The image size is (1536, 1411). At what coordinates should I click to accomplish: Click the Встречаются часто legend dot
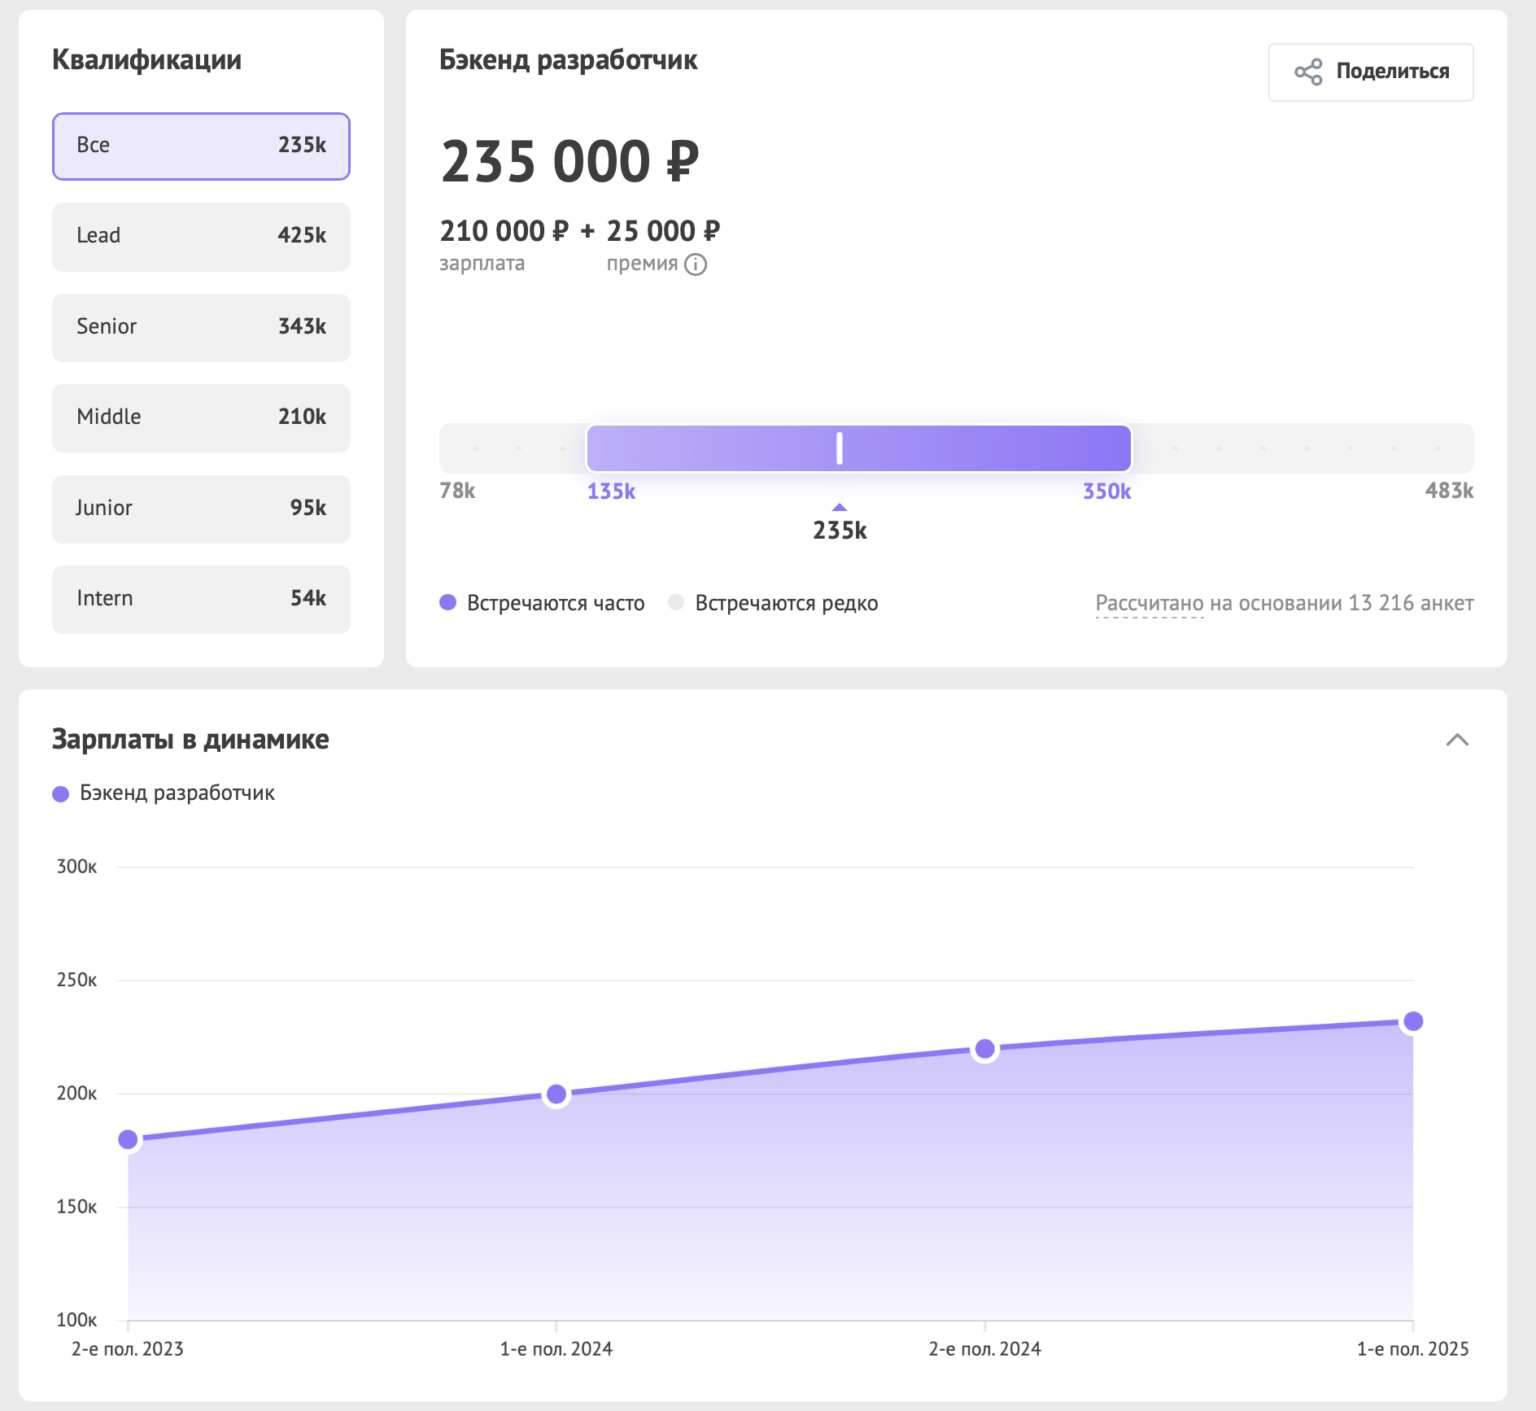[x=448, y=602]
